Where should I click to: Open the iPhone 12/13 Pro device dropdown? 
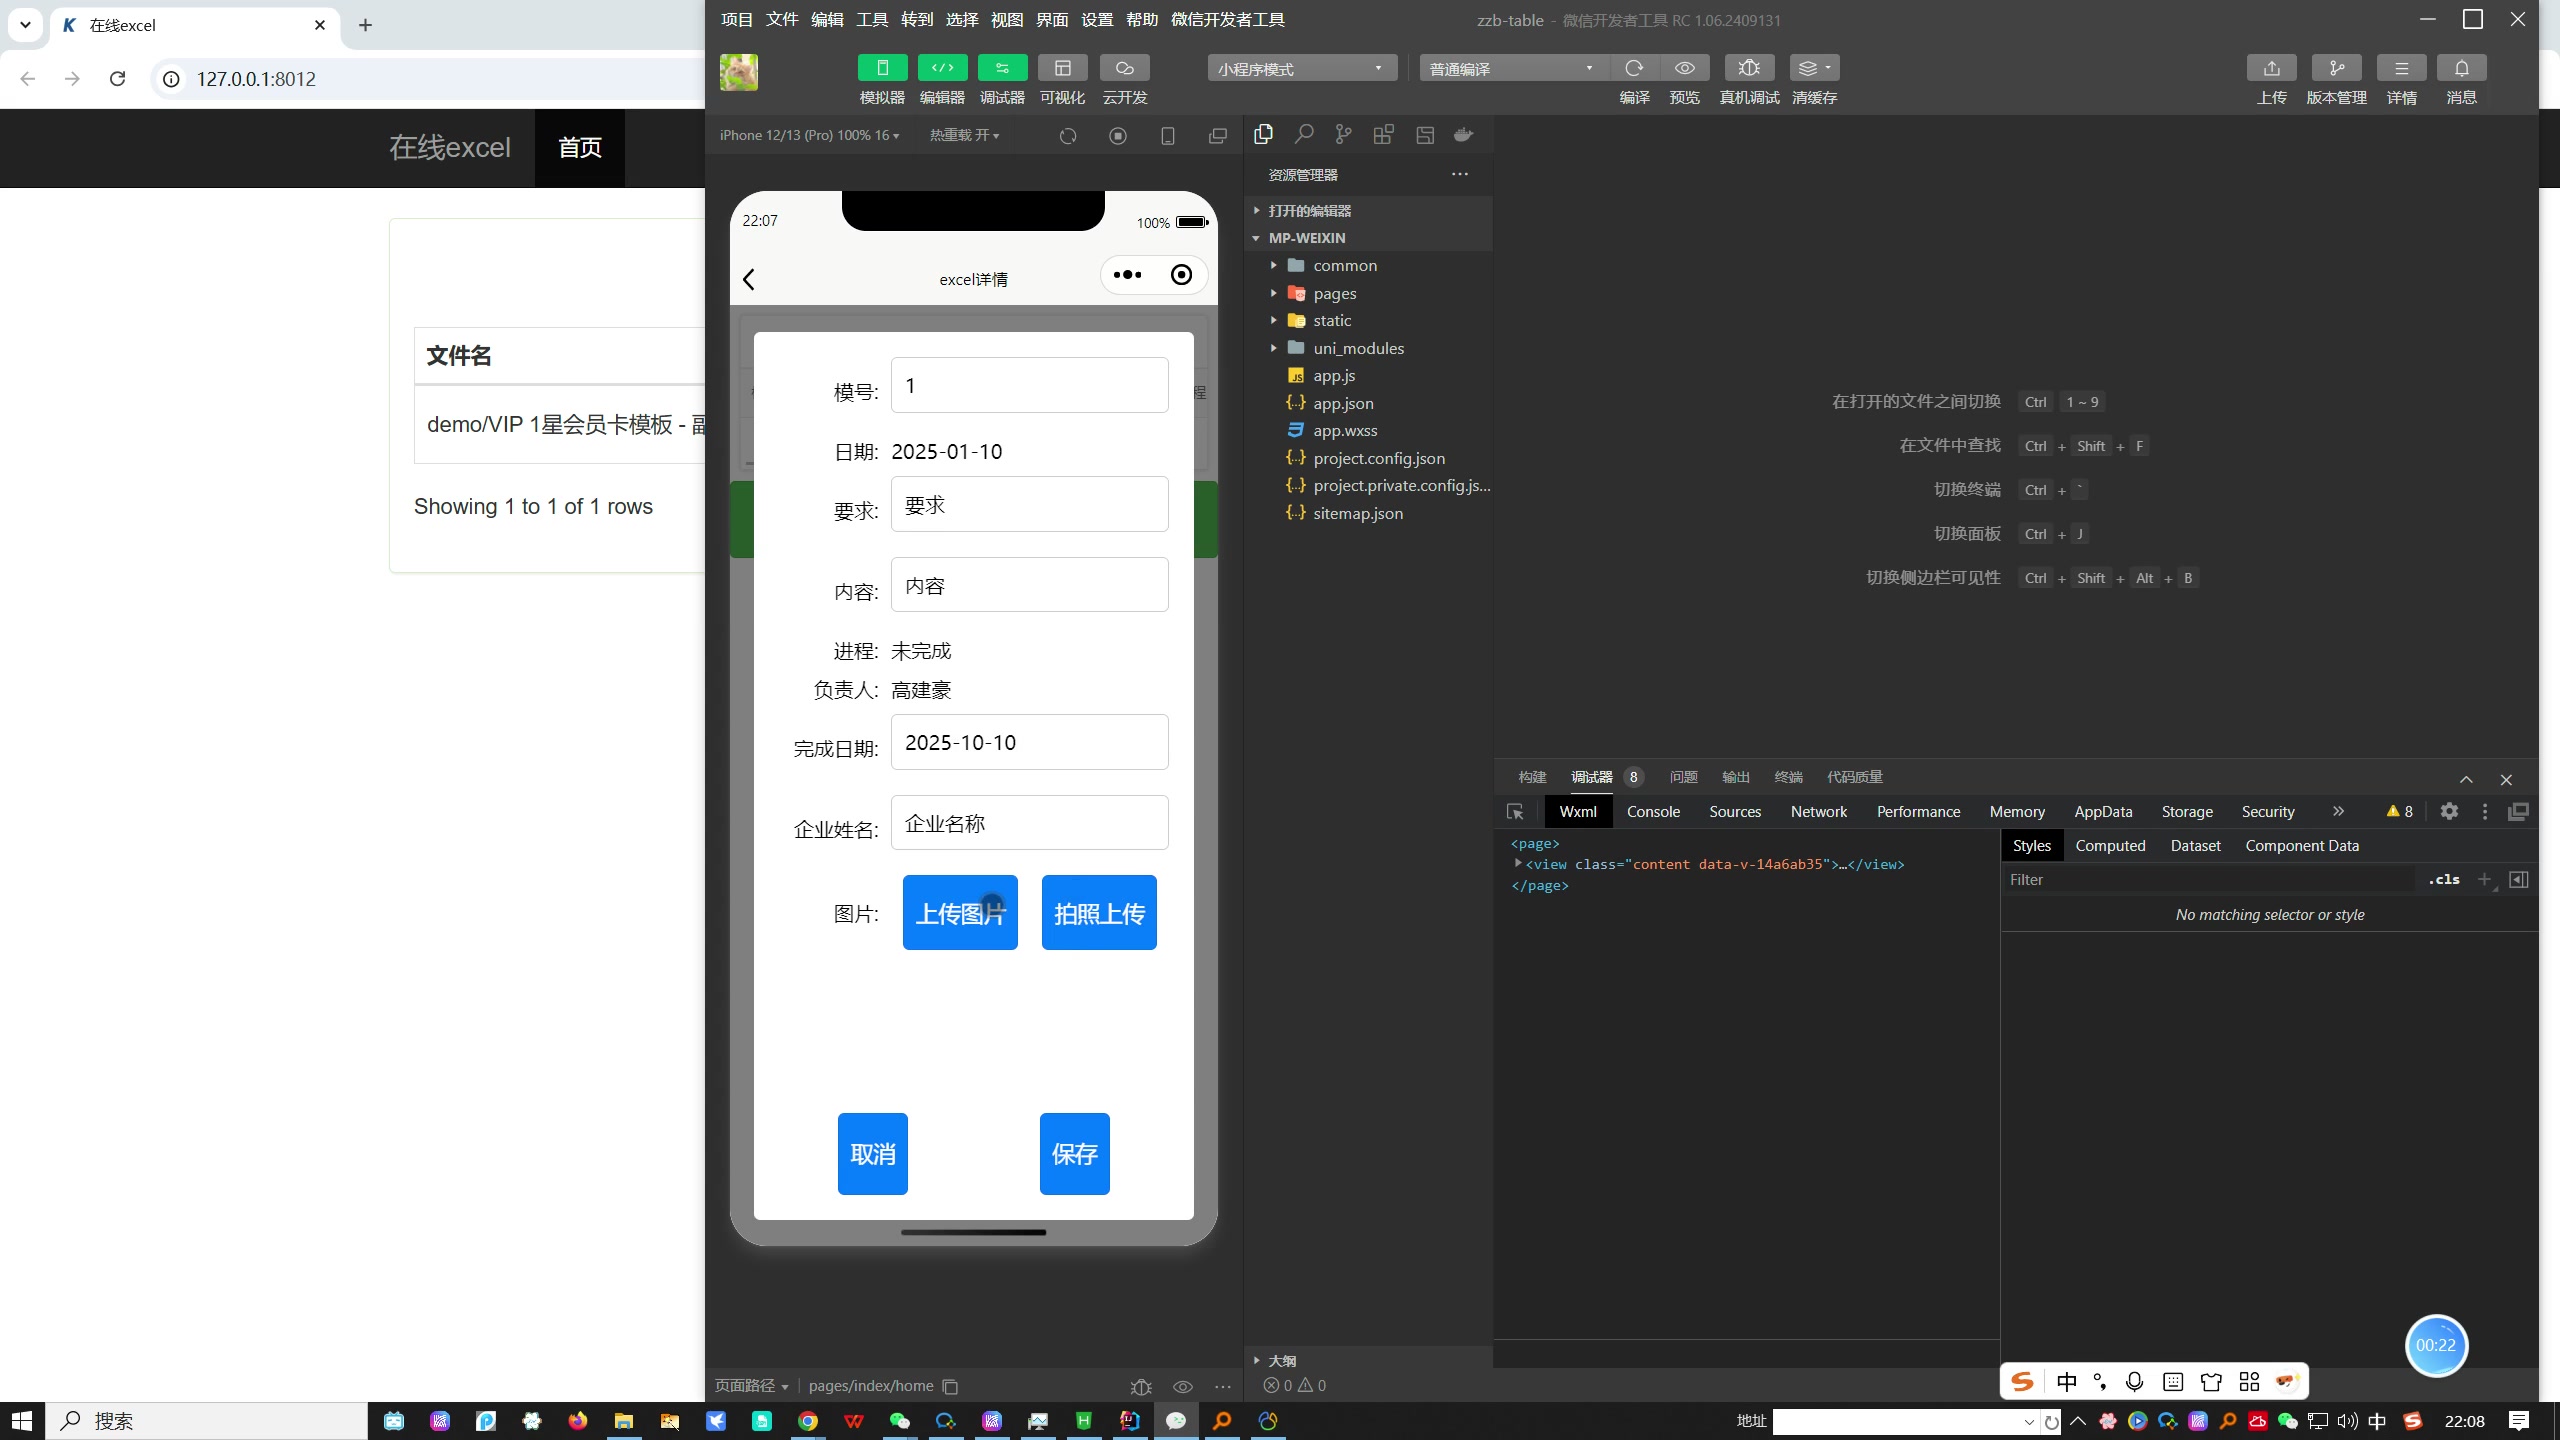809,135
